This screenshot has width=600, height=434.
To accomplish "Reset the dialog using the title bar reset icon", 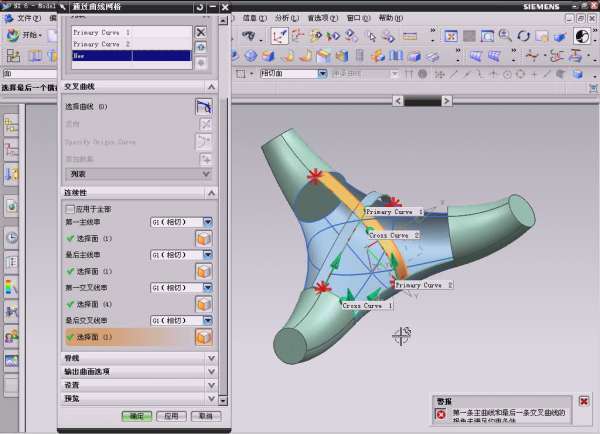I will tap(199, 7).
